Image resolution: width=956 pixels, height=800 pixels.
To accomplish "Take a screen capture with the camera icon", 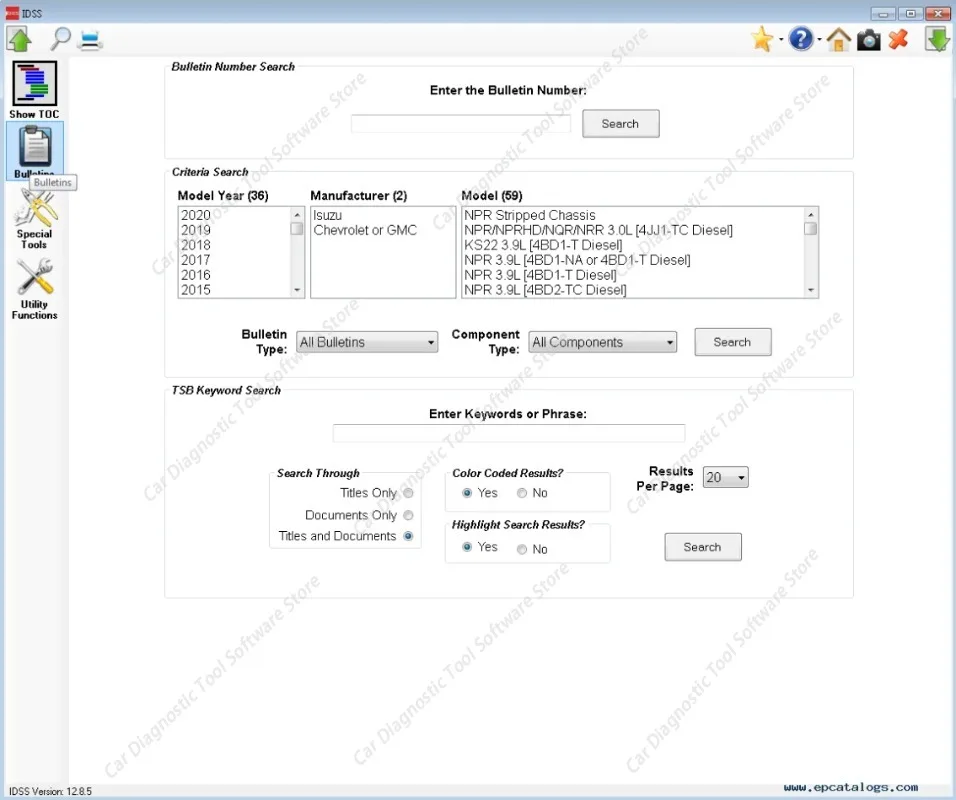I will tap(869, 40).
